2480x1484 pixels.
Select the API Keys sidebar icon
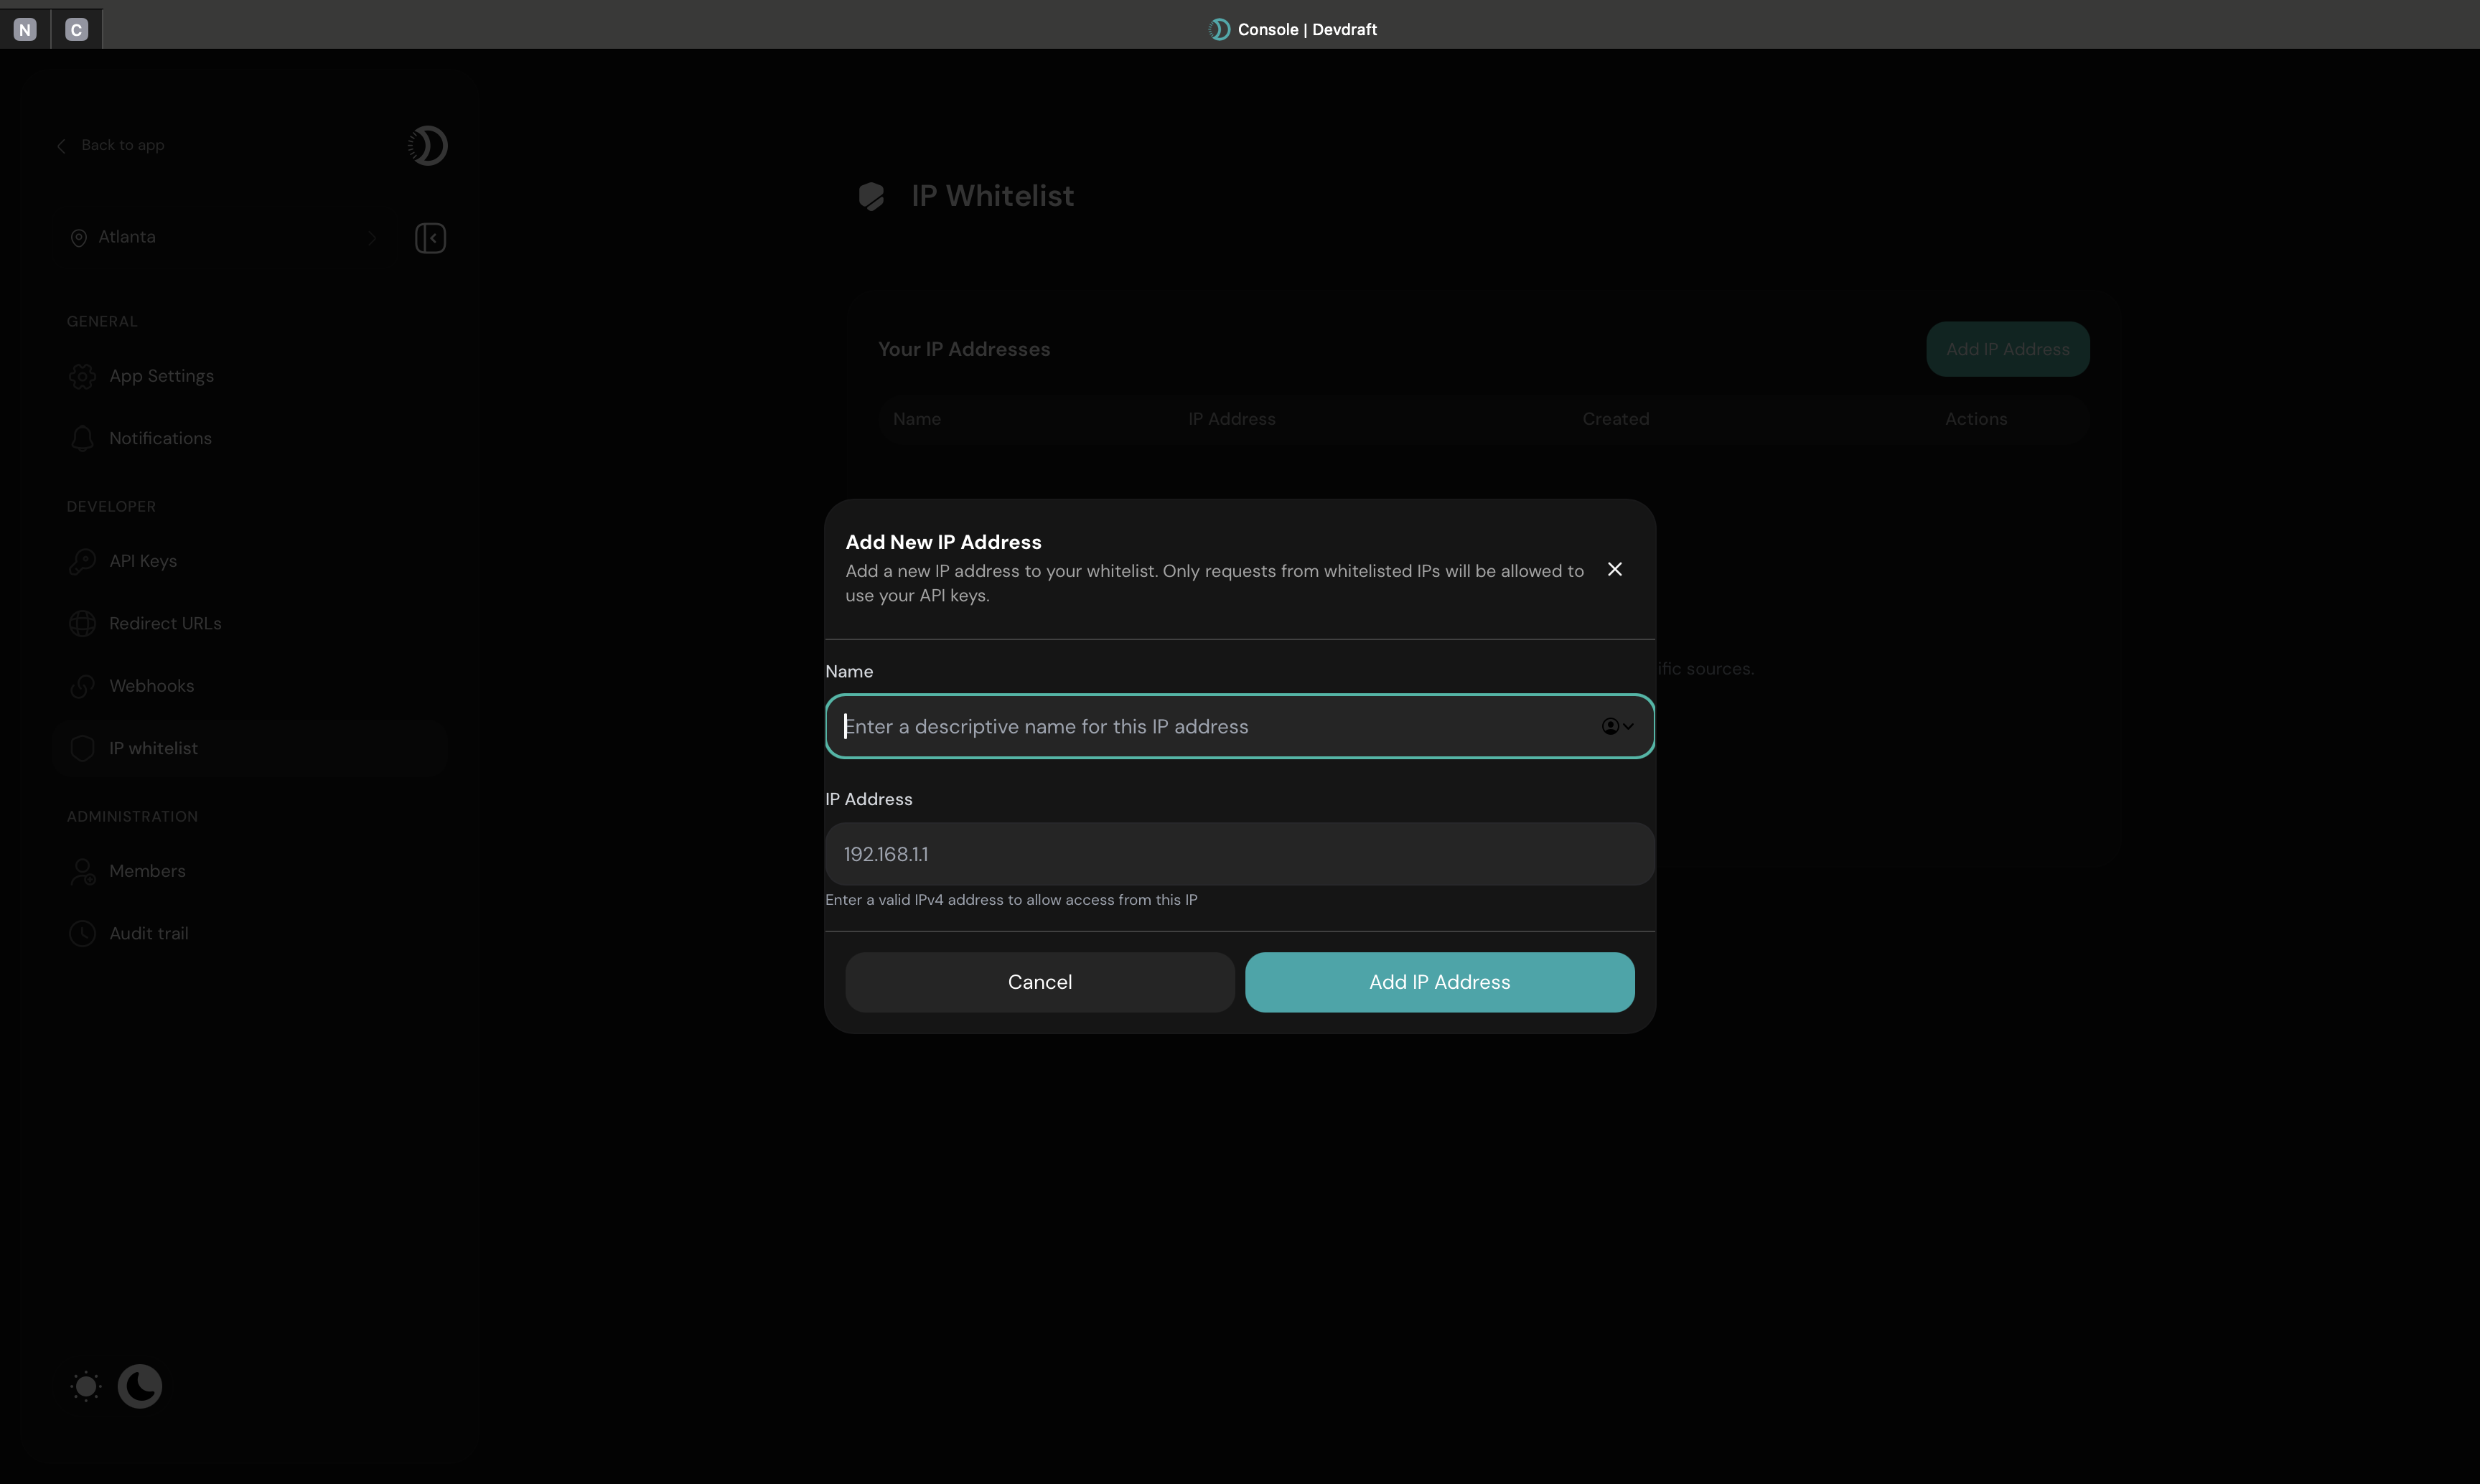point(83,560)
